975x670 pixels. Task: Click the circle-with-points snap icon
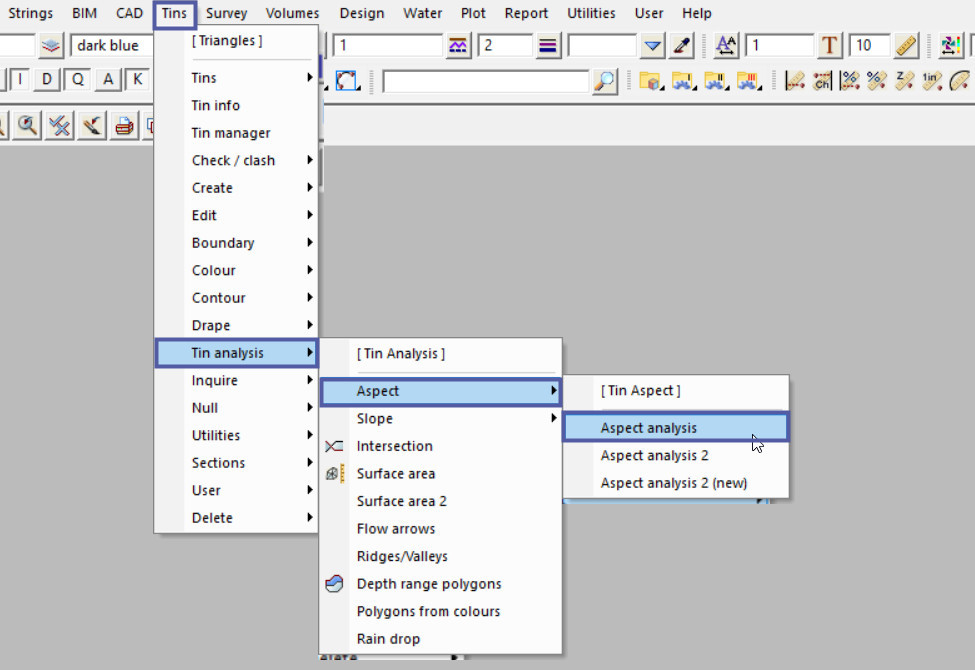(x=347, y=81)
